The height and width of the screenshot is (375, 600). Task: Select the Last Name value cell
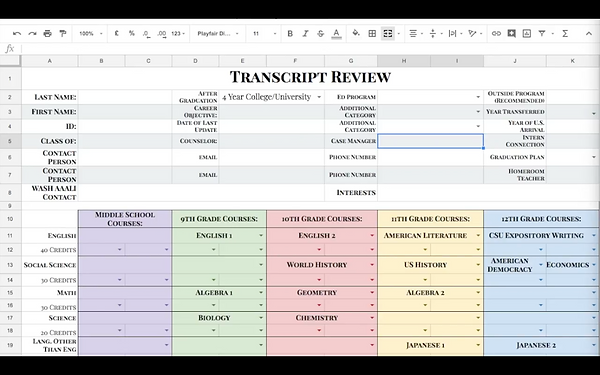click(125, 97)
